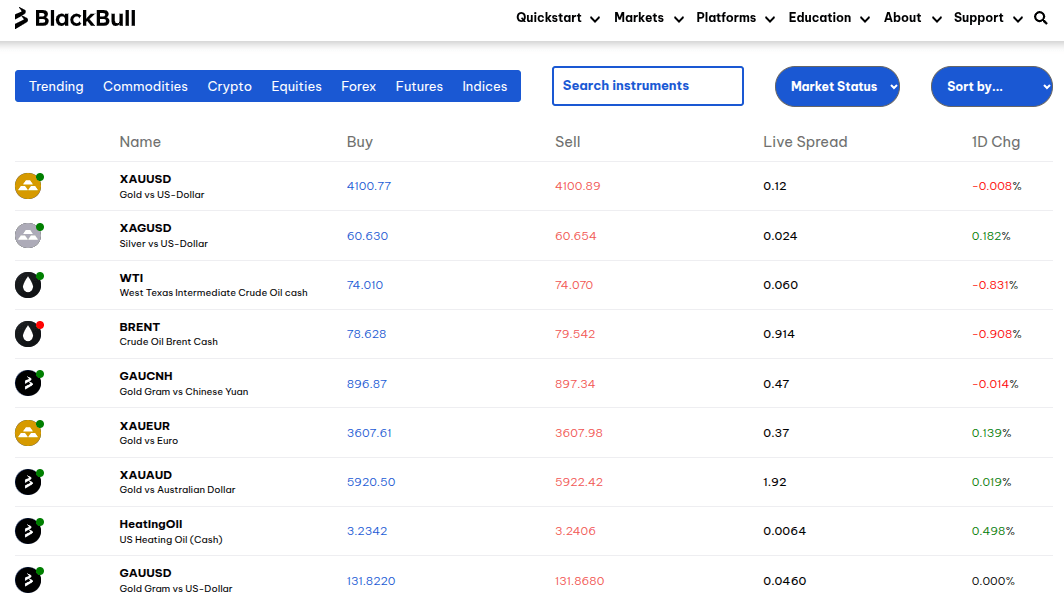Click XAUEUR buy price 3607.61

point(369,433)
